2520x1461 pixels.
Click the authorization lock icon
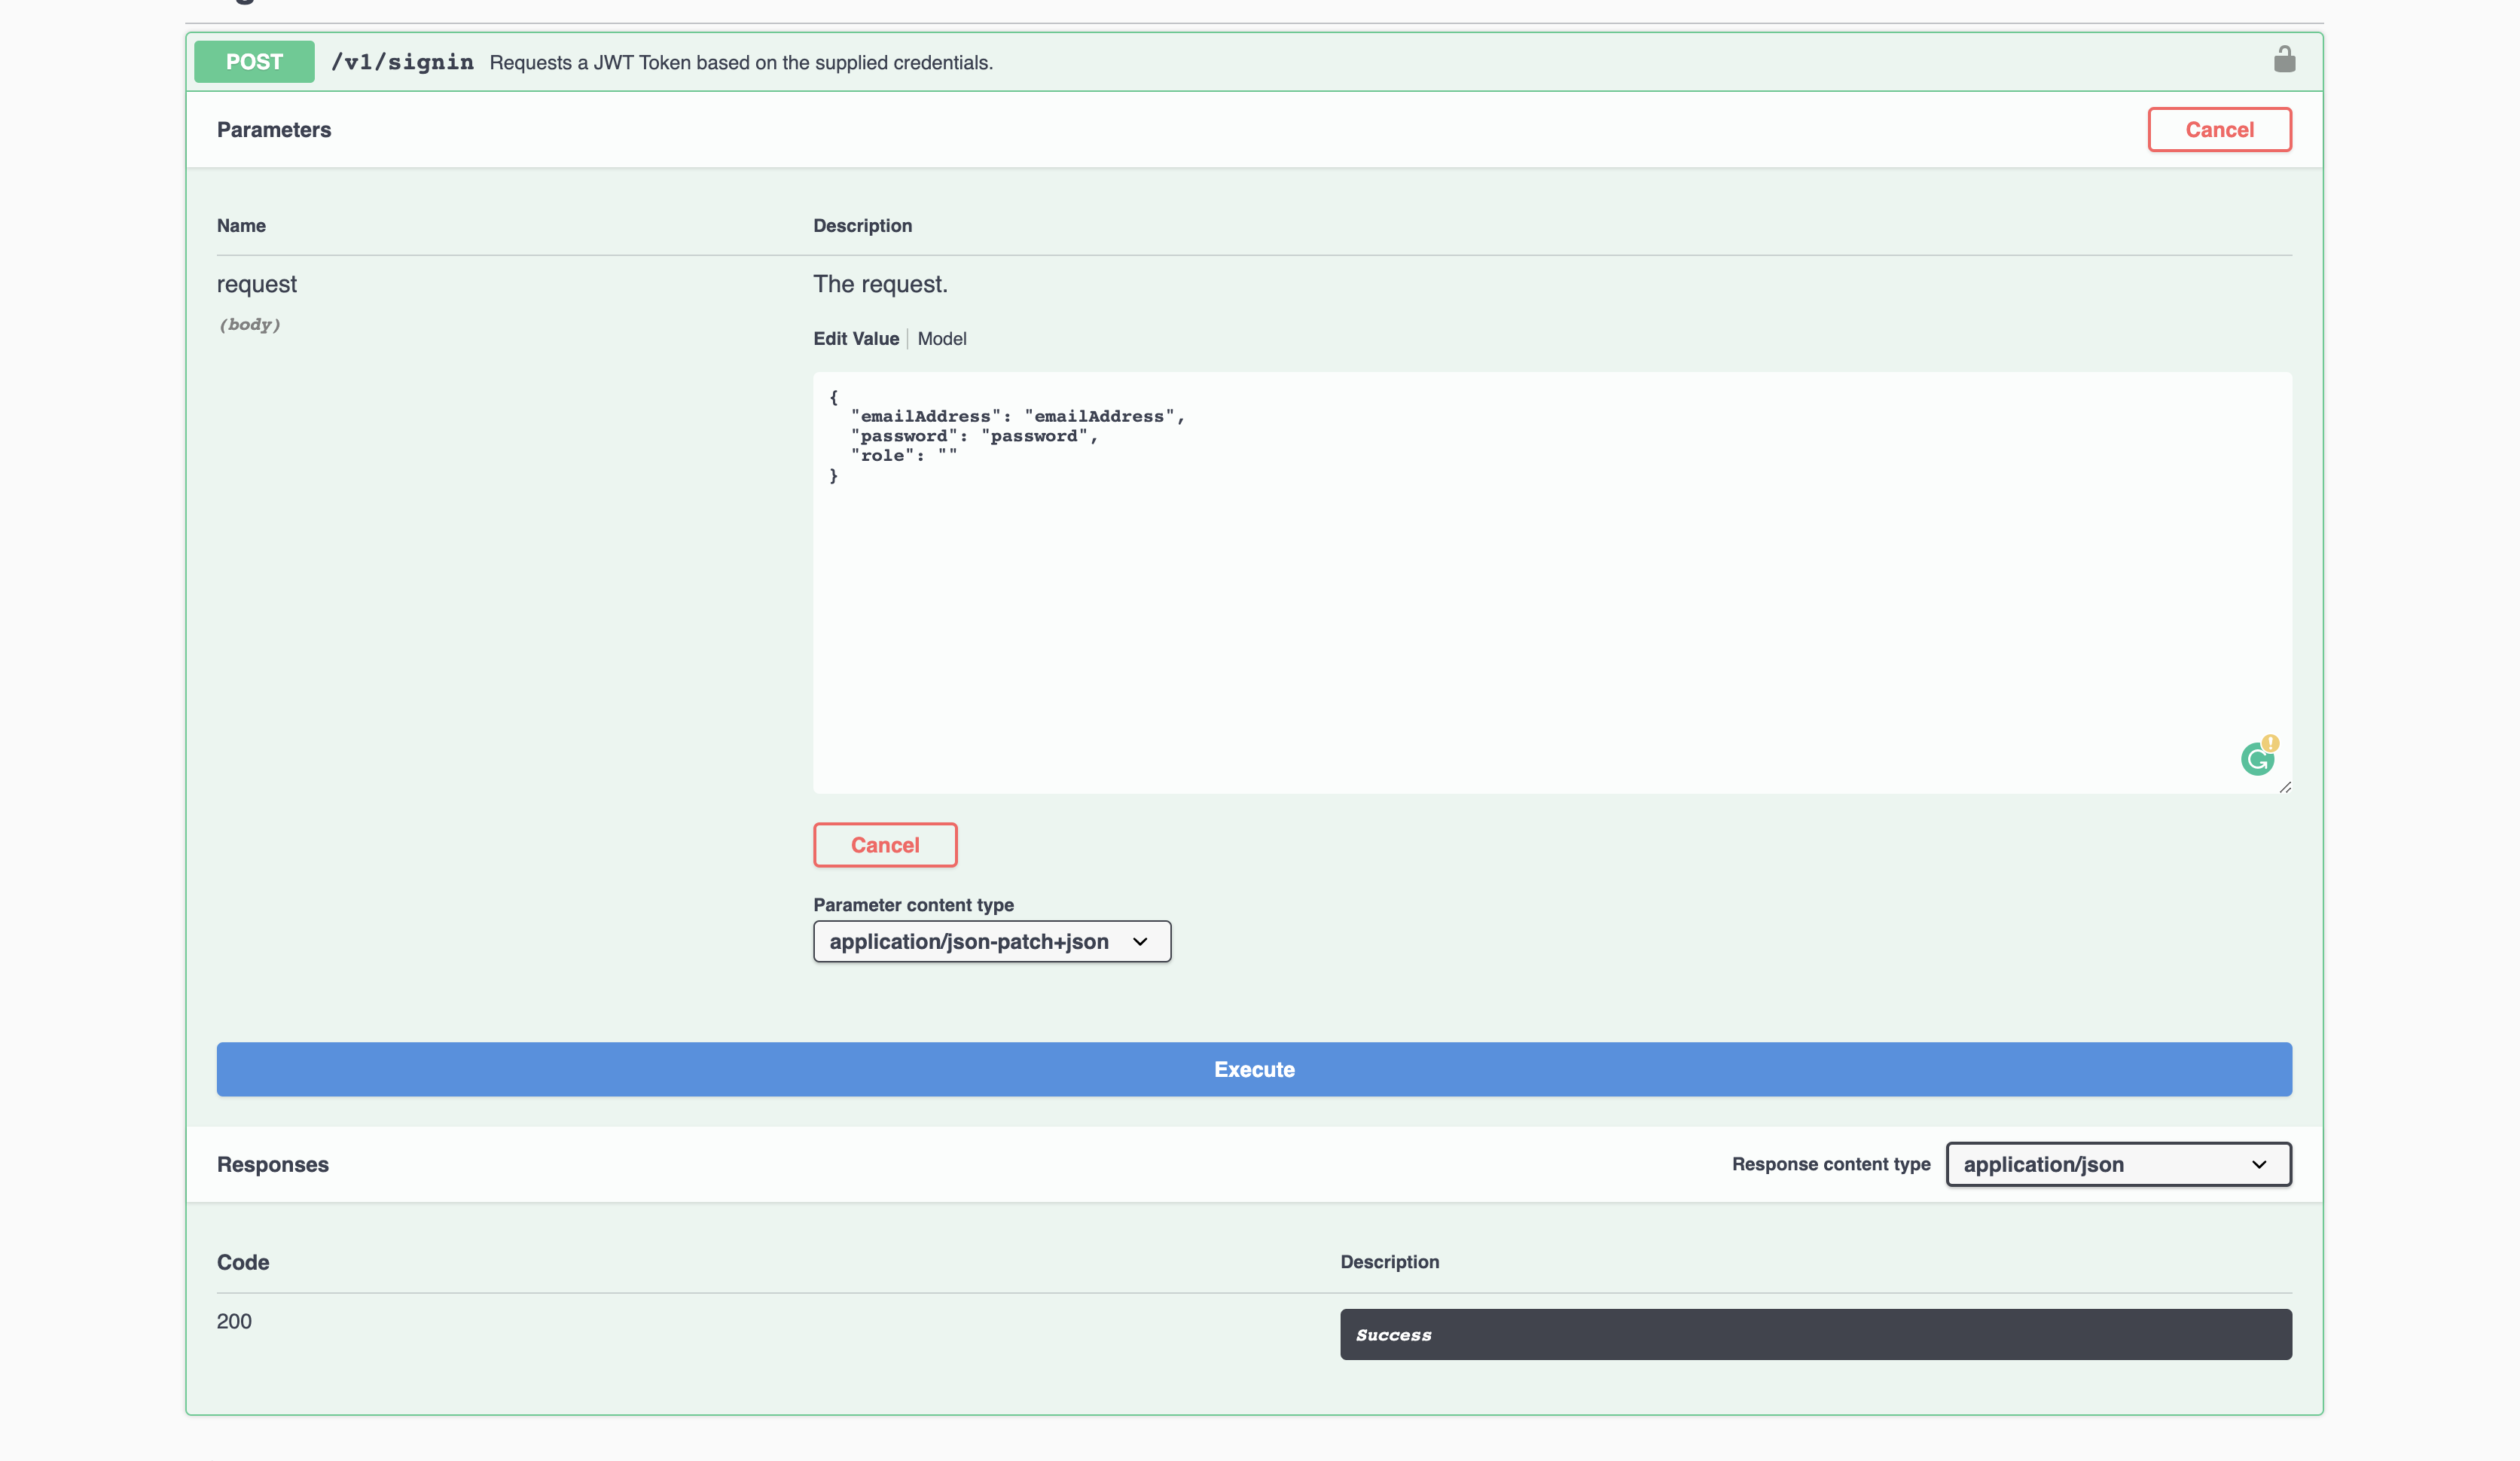[x=2284, y=60]
